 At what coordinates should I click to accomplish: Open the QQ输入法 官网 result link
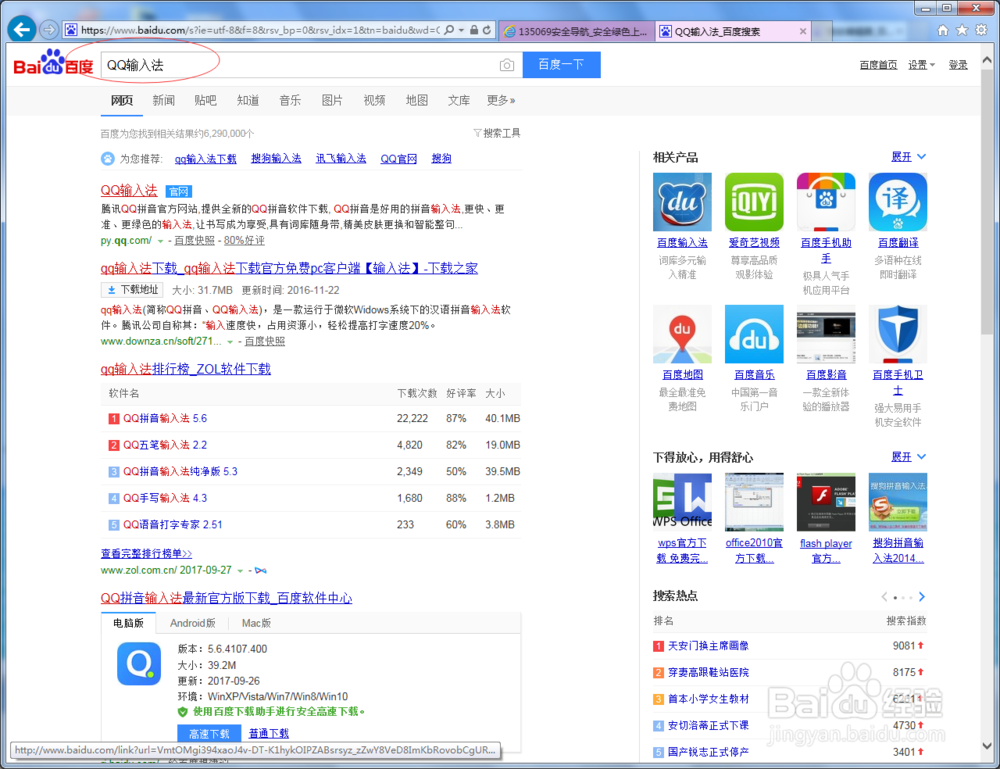[129, 191]
